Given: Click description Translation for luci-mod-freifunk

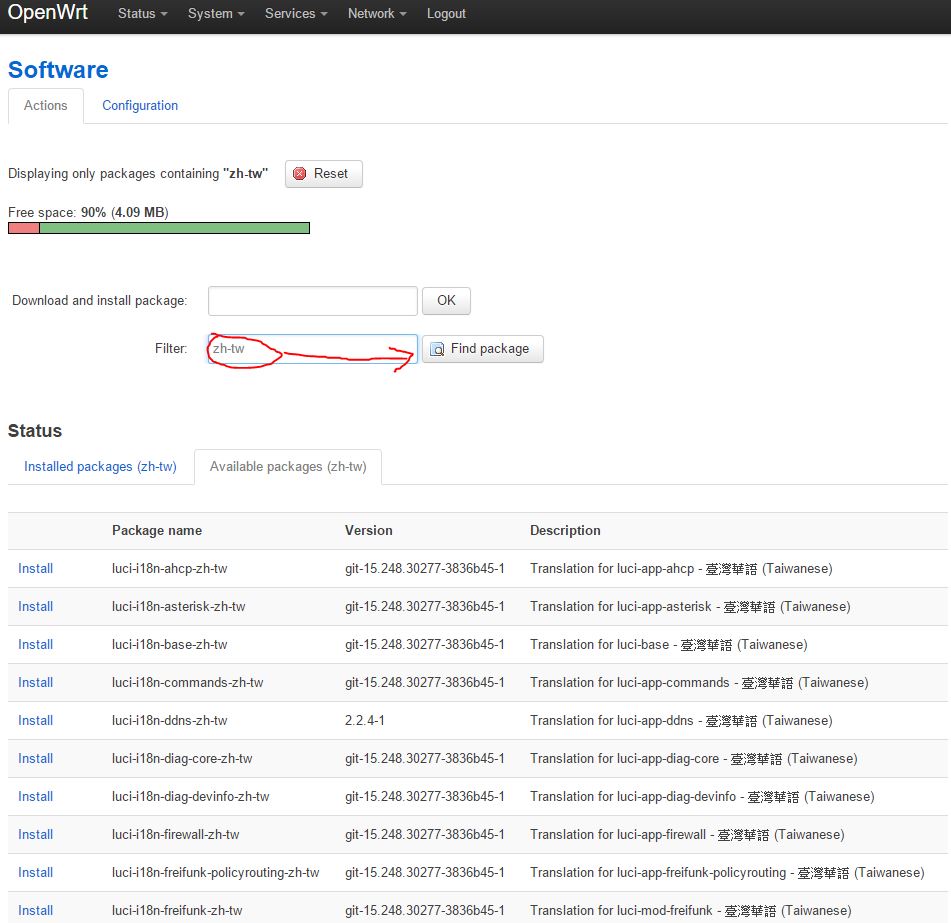Looking at the screenshot, I should [x=691, y=910].
